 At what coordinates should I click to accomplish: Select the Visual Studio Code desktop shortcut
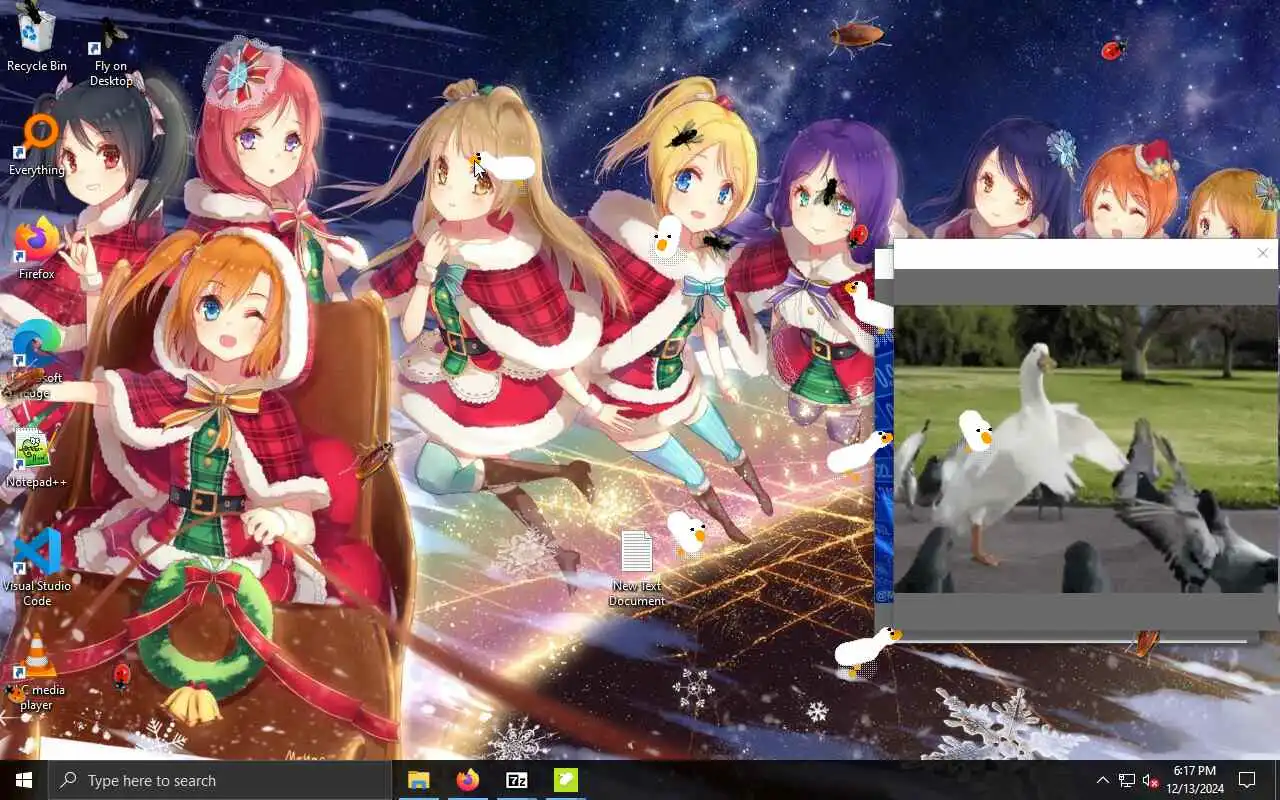tap(37, 568)
